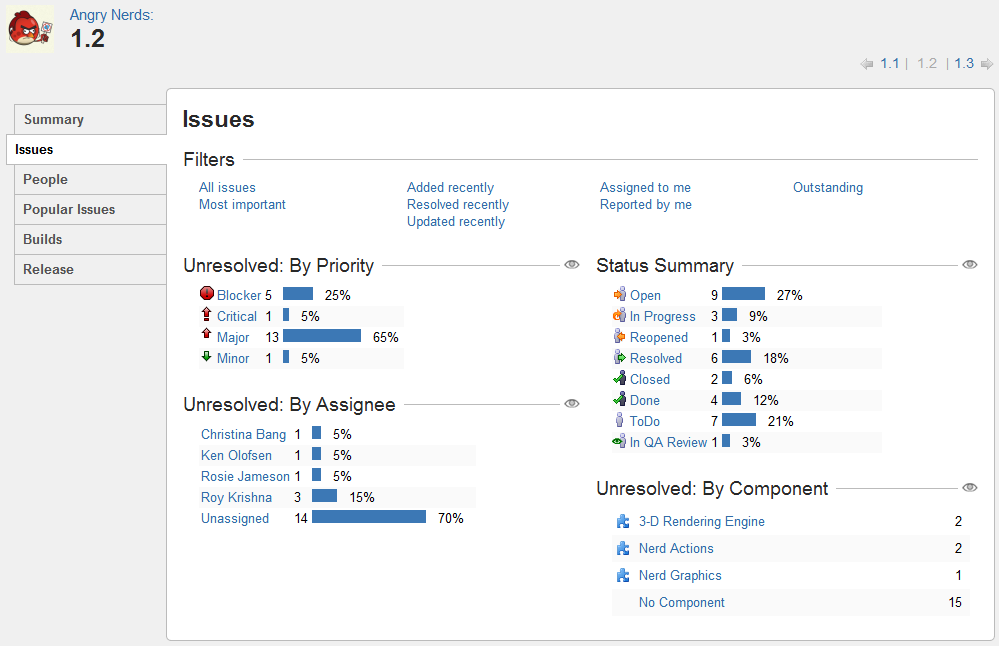Click the 3-D Rendering Engine puzzle icon
999x646 pixels.
coord(623,522)
